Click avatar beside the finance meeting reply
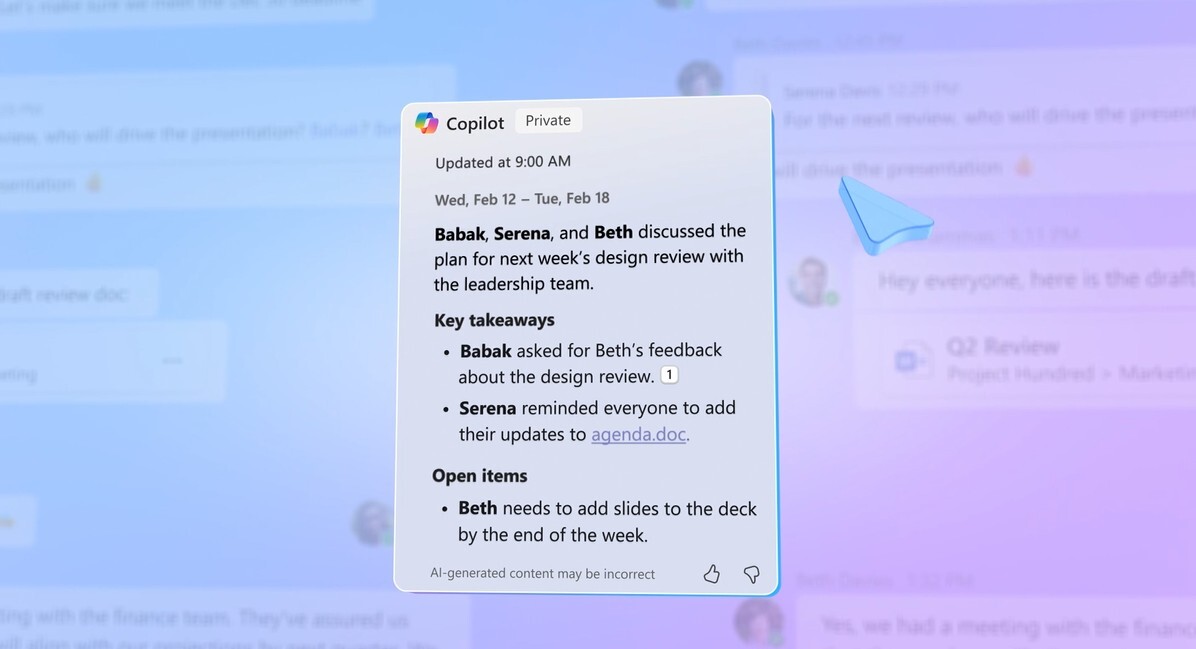 (758, 621)
